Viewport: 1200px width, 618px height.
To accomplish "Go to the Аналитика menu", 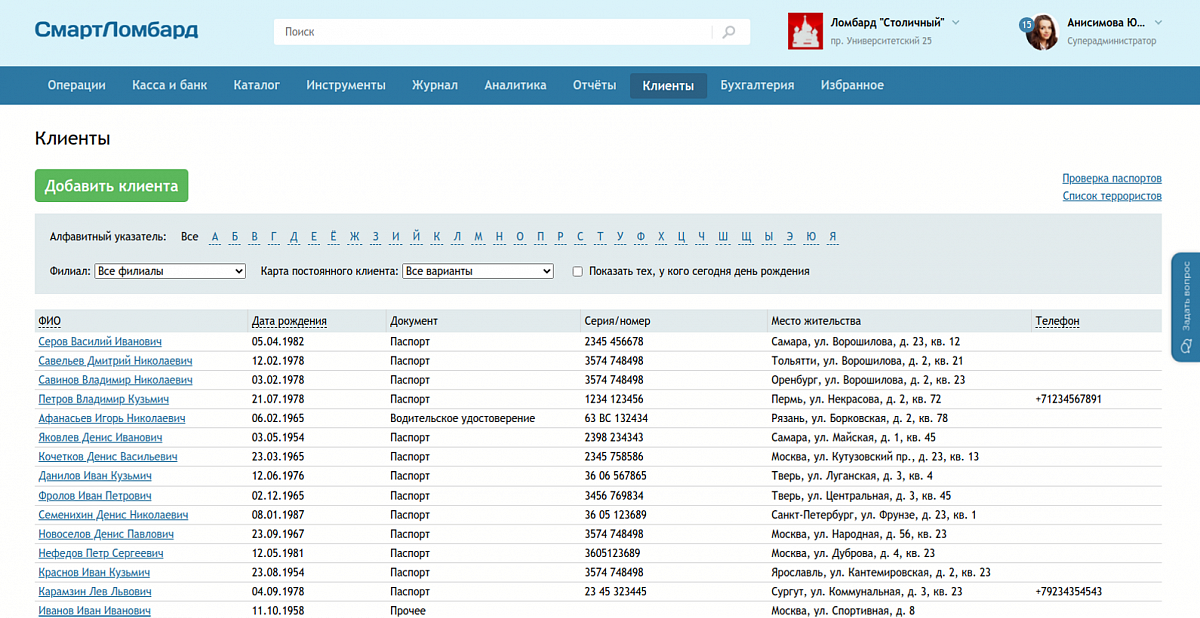I will click(515, 85).
